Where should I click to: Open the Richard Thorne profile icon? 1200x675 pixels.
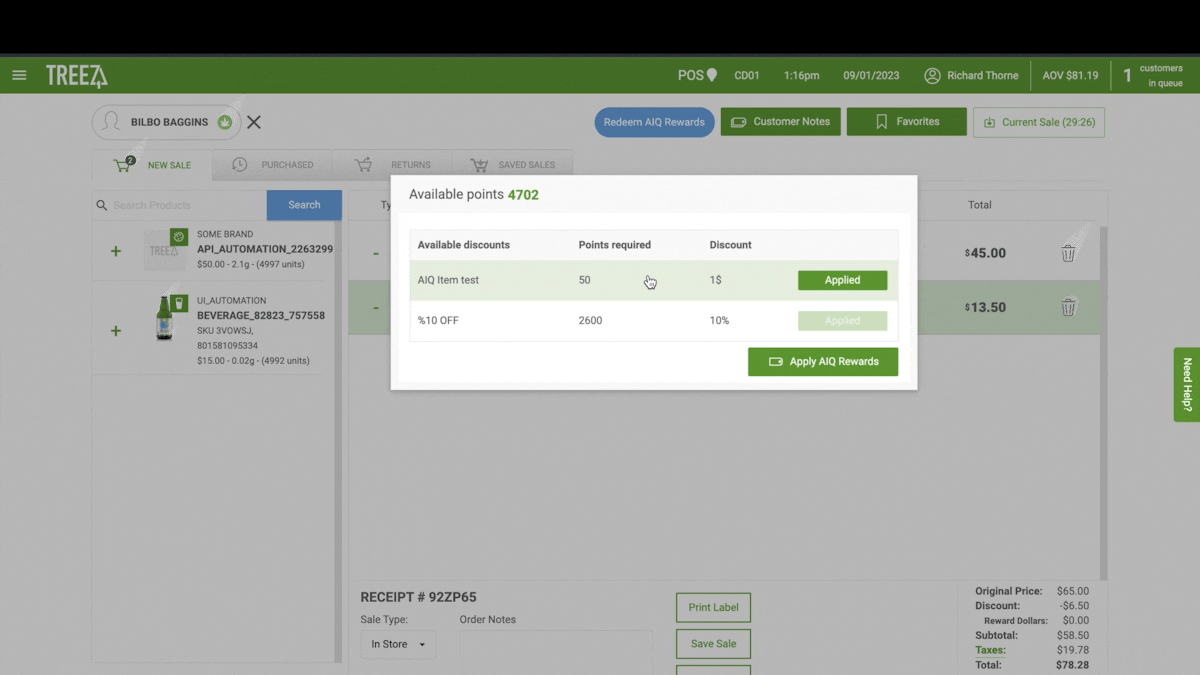(931, 75)
